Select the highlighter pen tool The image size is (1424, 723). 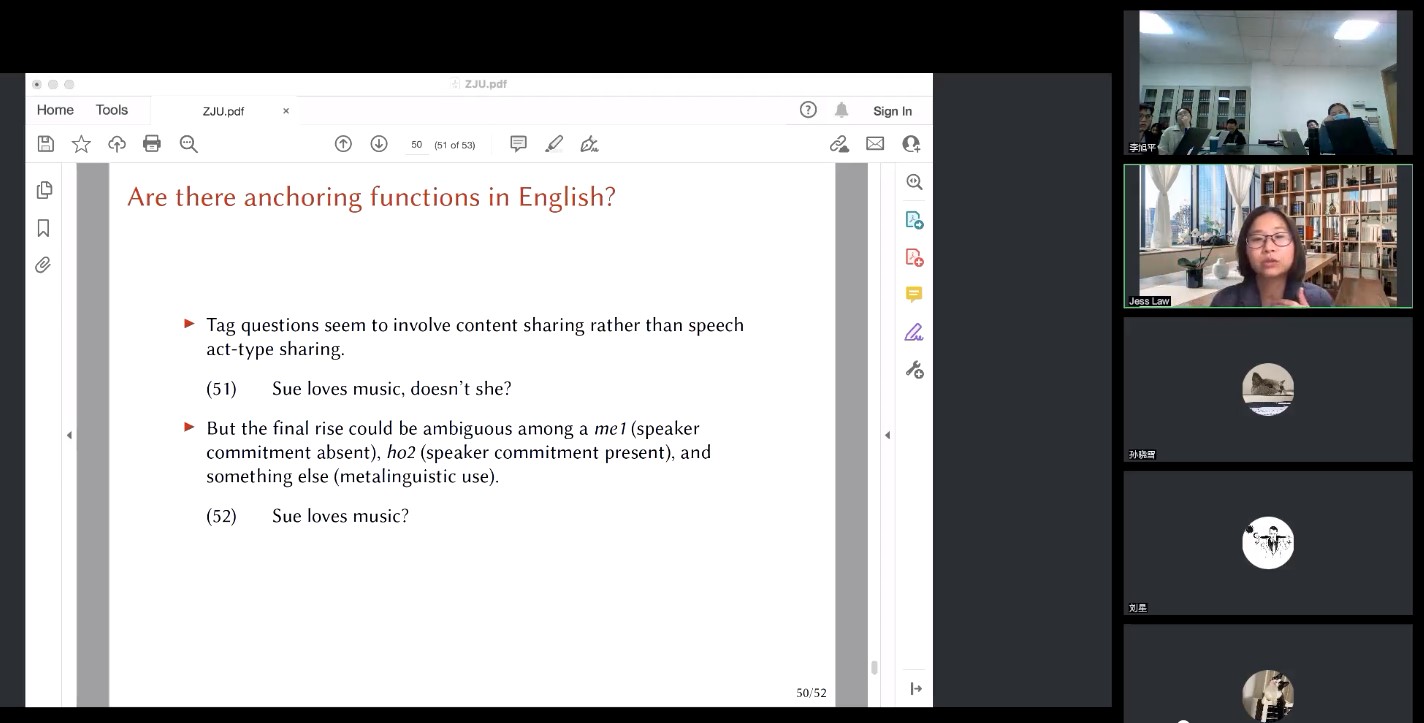[x=554, y=144]
